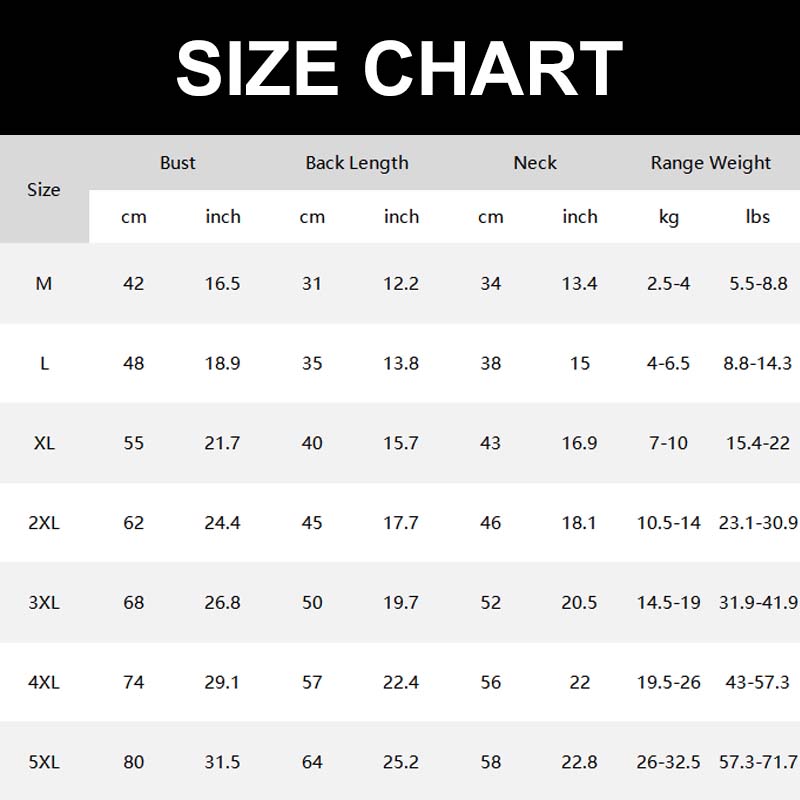Click the Size header cell
800x800 pixels.
click(44, 190)
